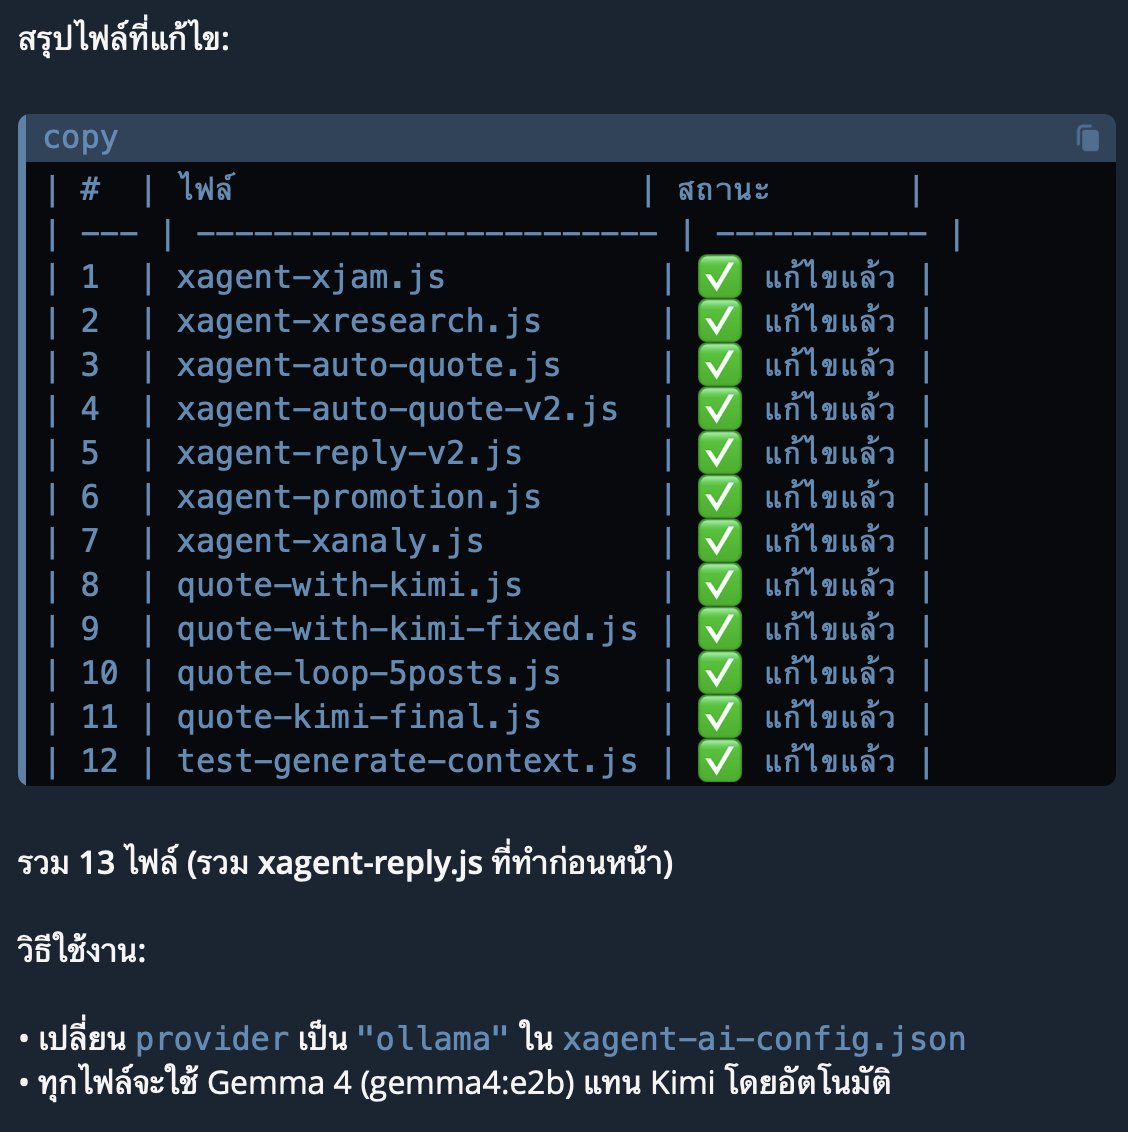Image resolution: width=1128 pixels, height=1132 pixels.
Task: Click the green checkmark for xagent-xresearch.js
Action: click(719, 321)
